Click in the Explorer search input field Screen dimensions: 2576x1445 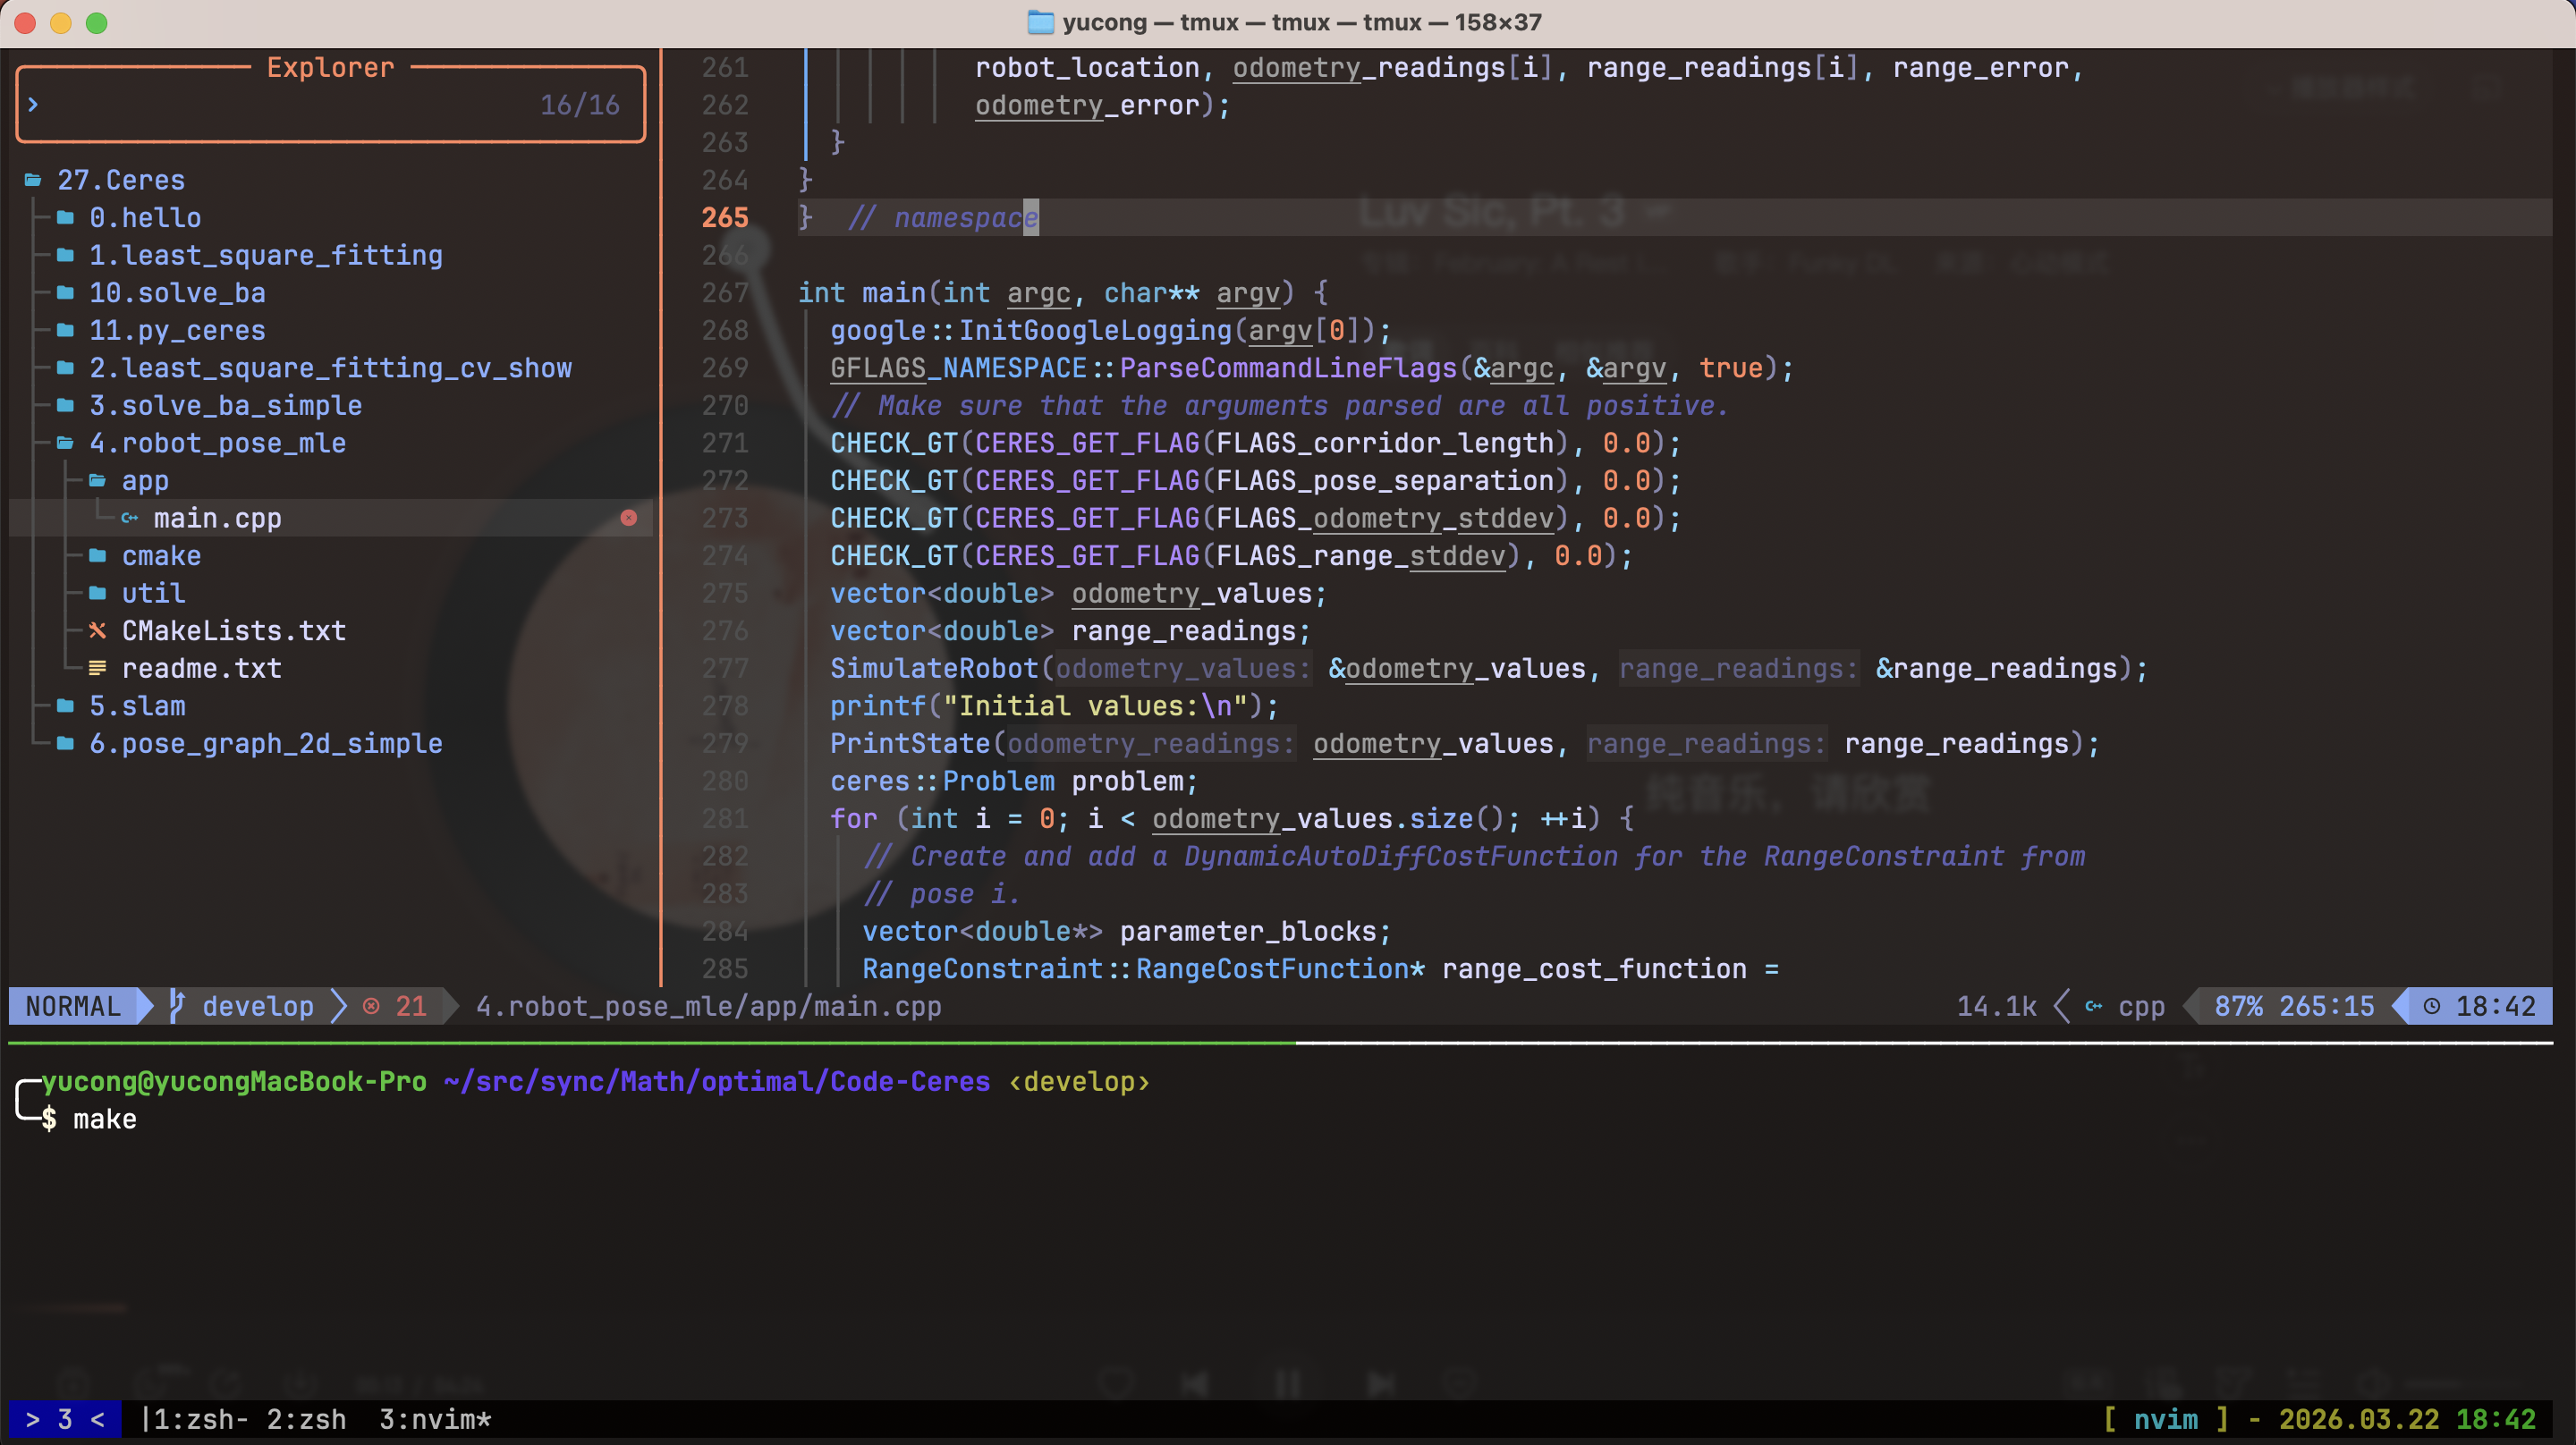280,105
